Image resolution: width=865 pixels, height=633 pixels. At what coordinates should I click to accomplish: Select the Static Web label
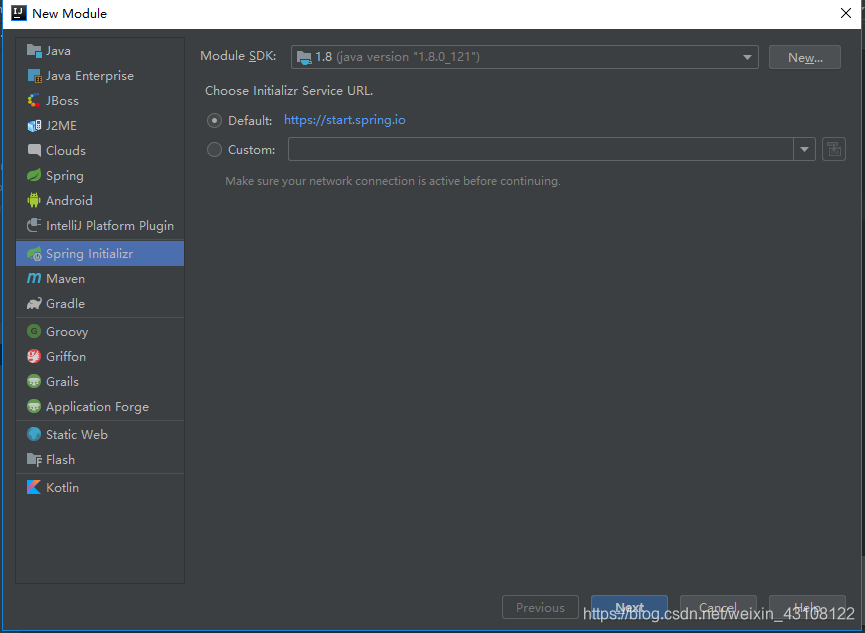(x=77, y=434)
